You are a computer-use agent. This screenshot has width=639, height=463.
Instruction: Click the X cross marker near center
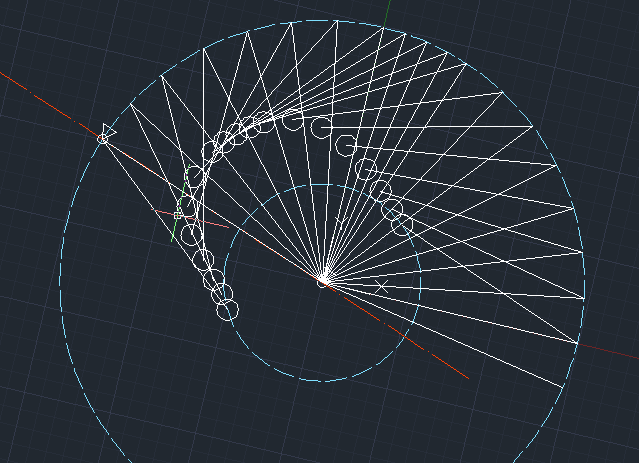[x=381, y=287]
